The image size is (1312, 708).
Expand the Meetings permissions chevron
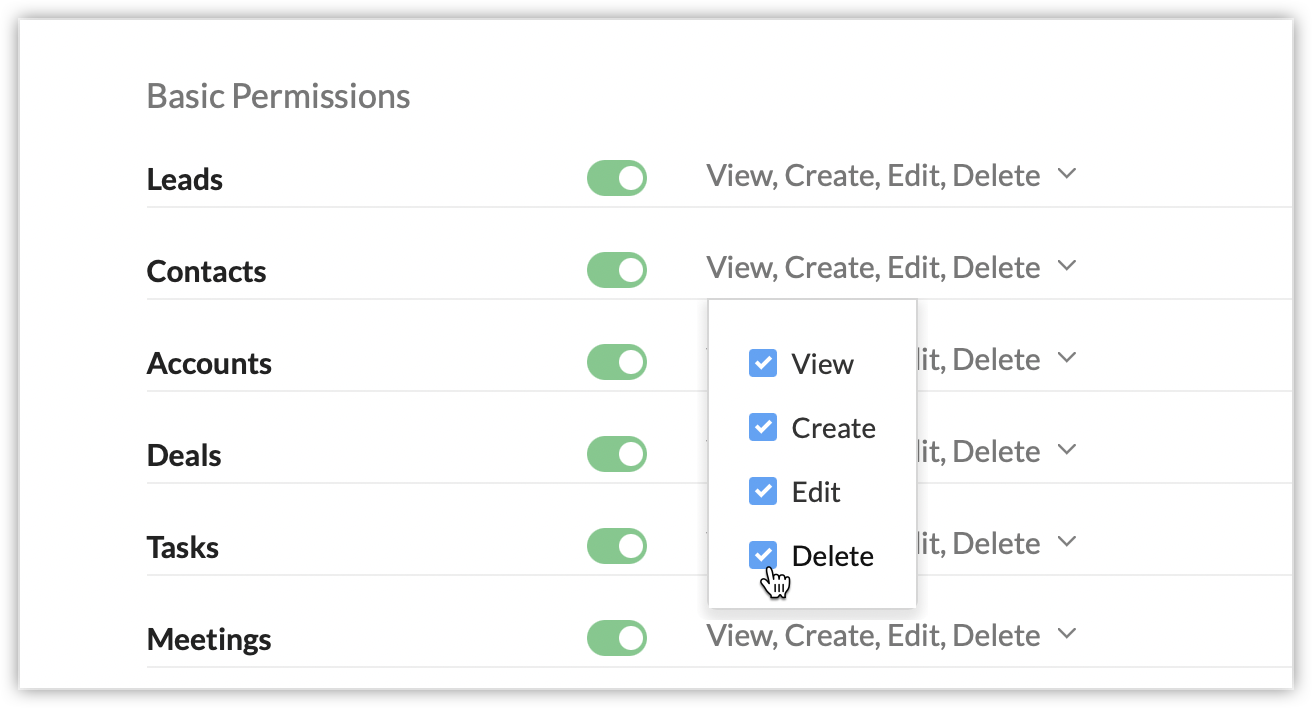(x=1067, y=634)
